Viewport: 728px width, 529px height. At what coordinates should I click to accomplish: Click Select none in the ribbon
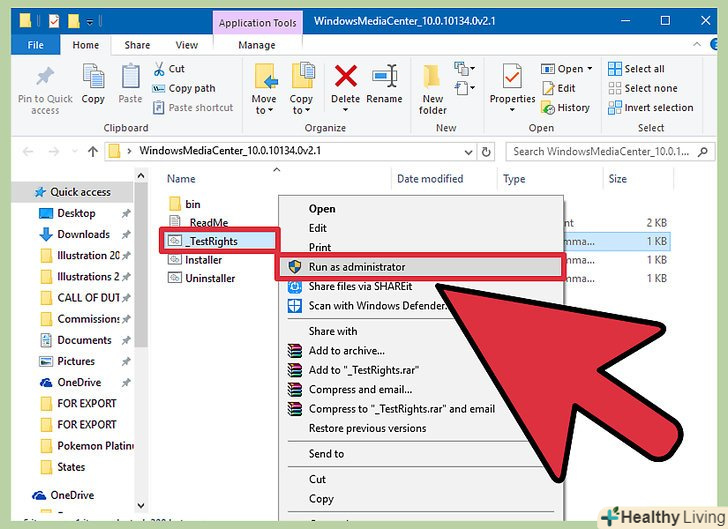tap(643, 88)
